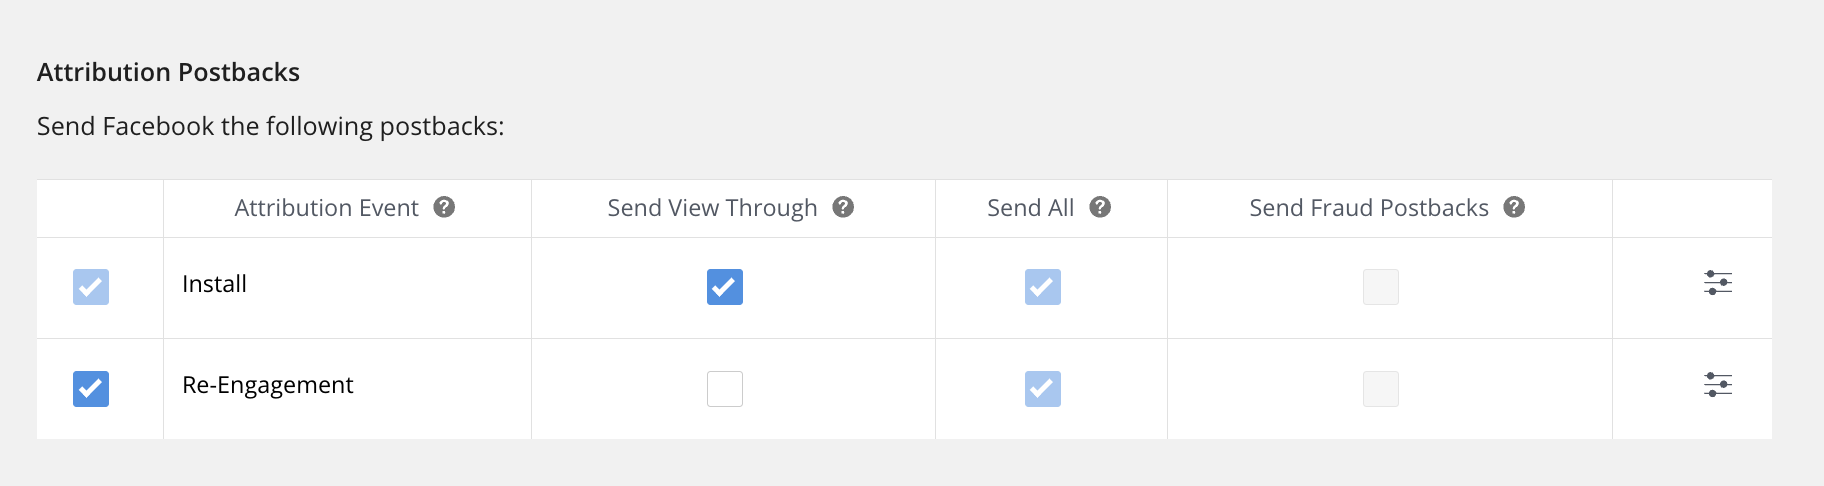Open postback settings for Install row
Screen dimensions: 1824x486
1718,283
